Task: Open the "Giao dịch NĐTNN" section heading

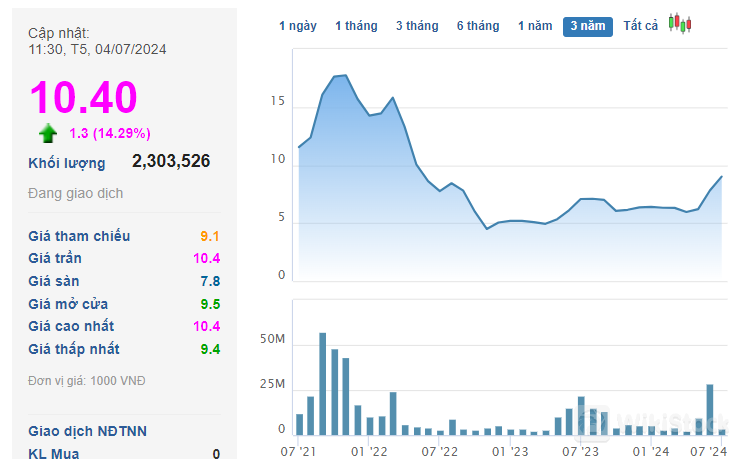Action: 87,431
